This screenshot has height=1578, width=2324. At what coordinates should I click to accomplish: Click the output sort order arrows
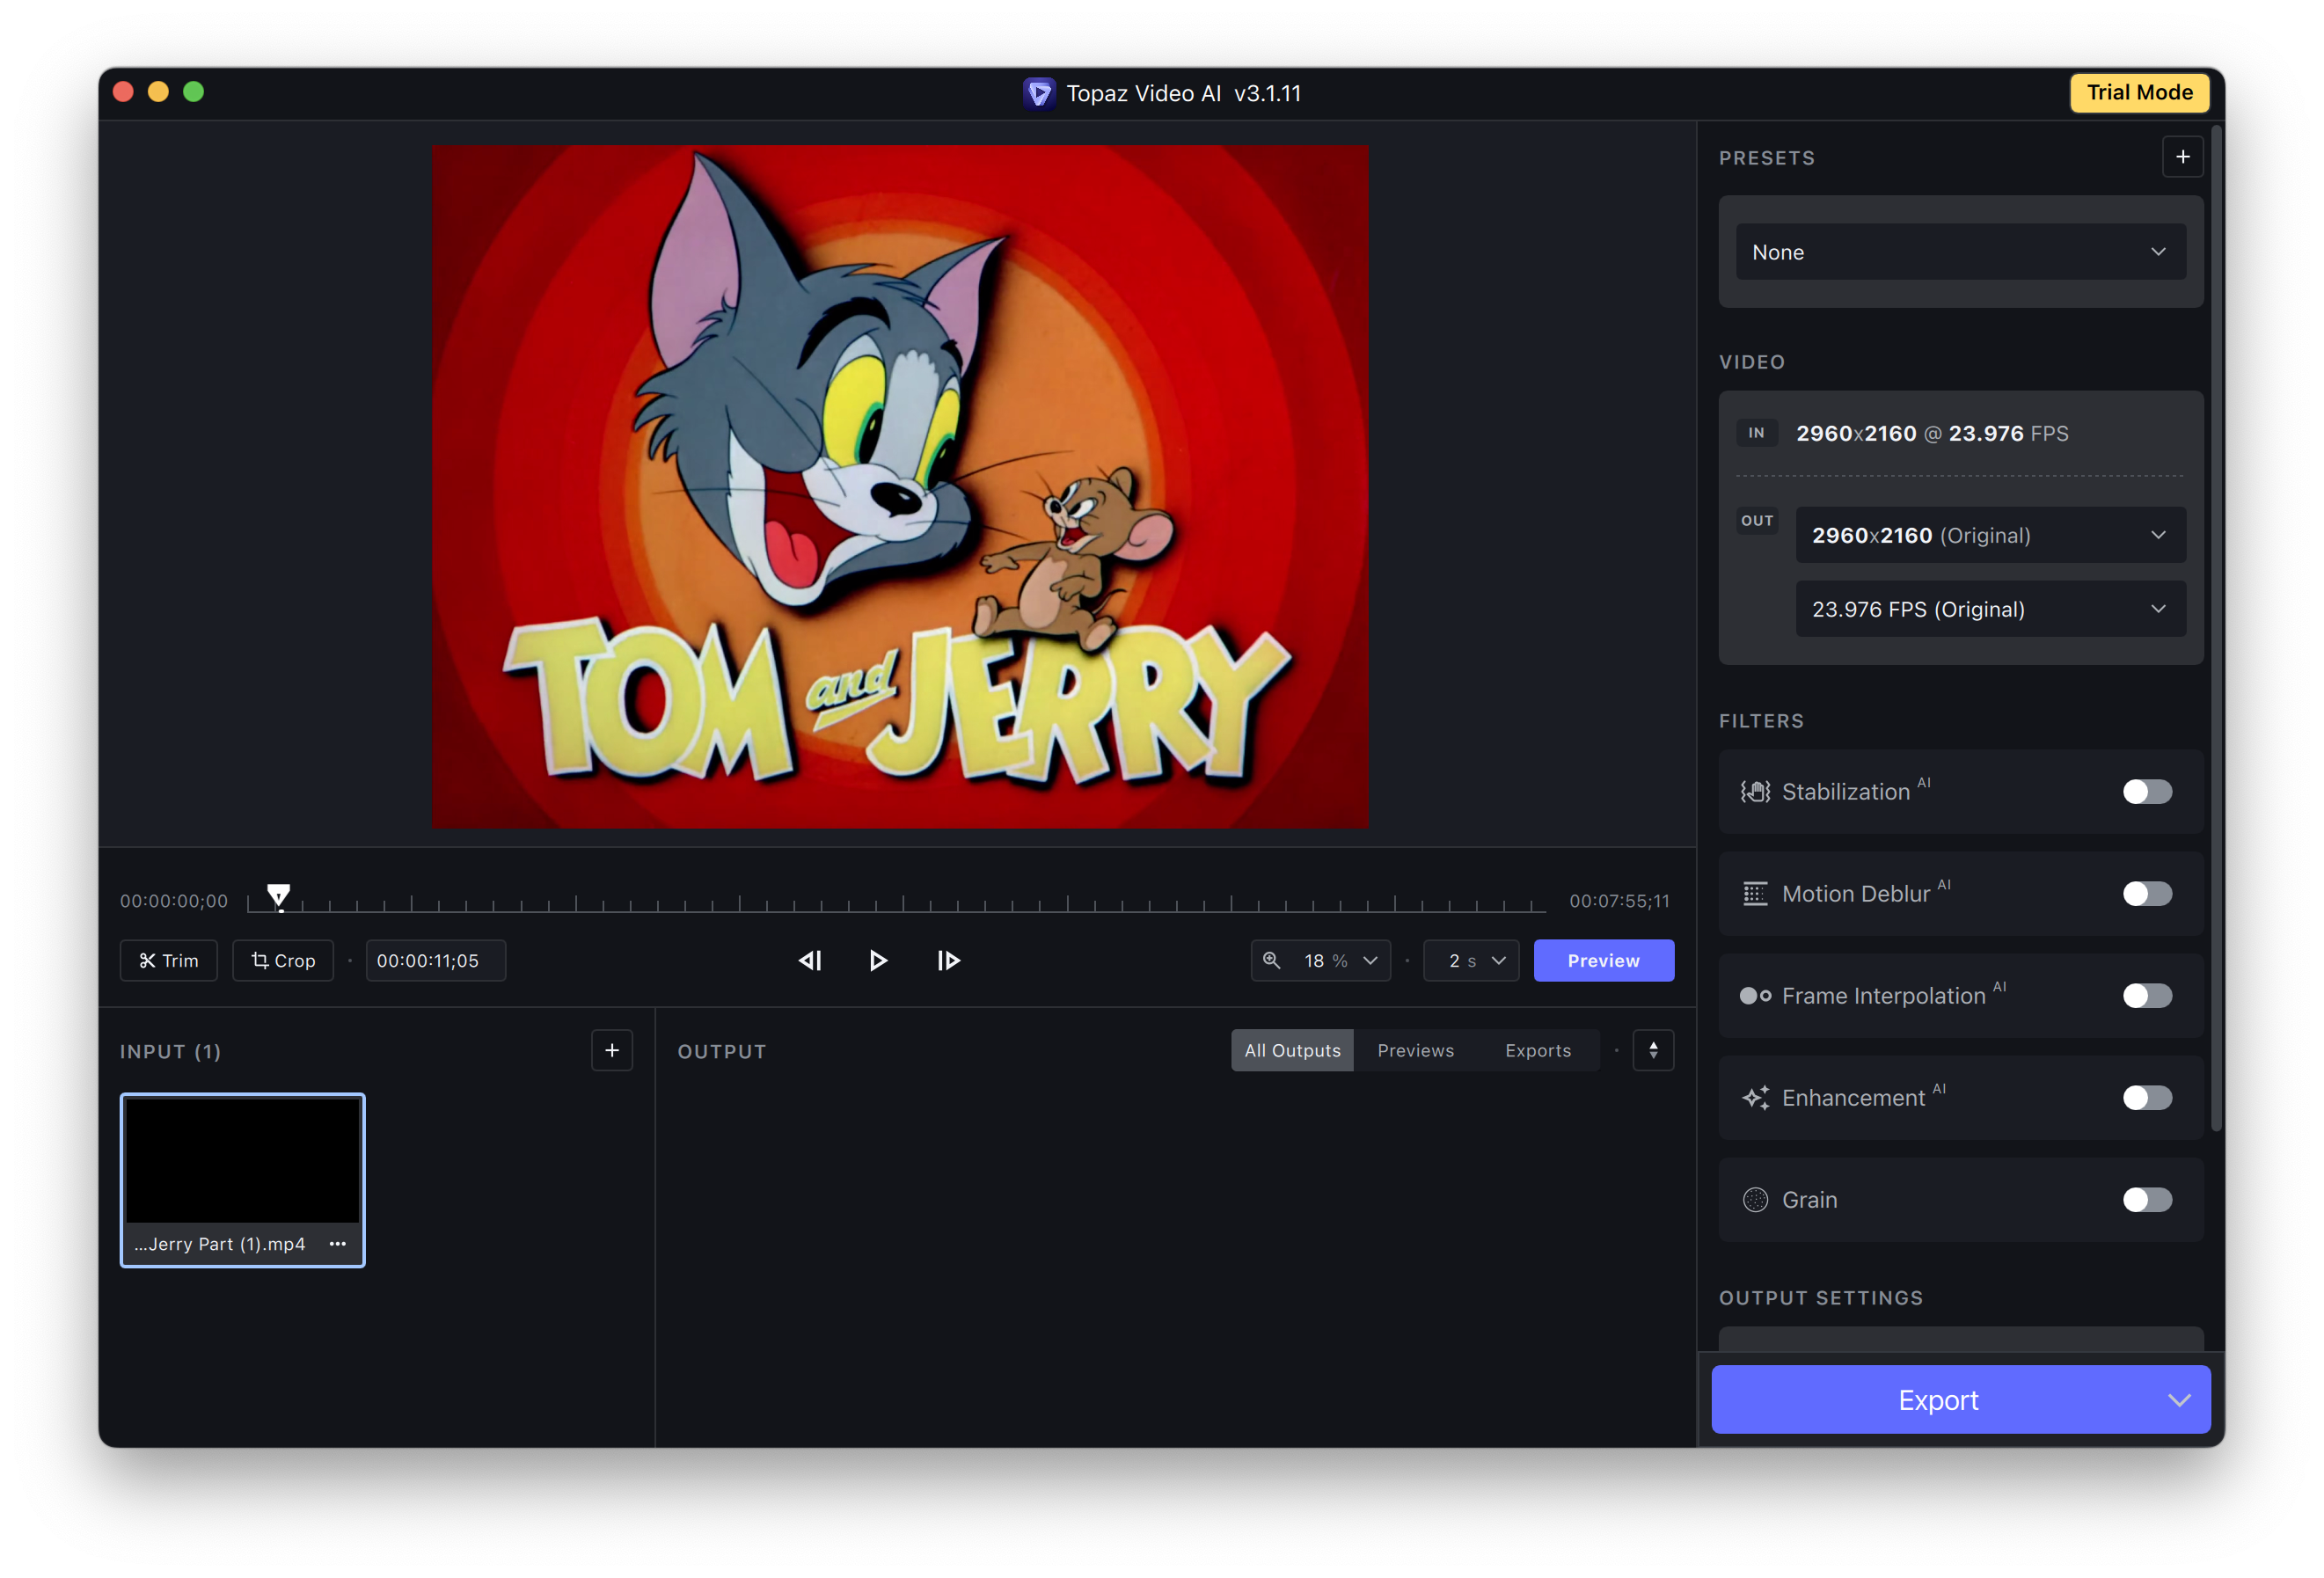[1653, 1050]
